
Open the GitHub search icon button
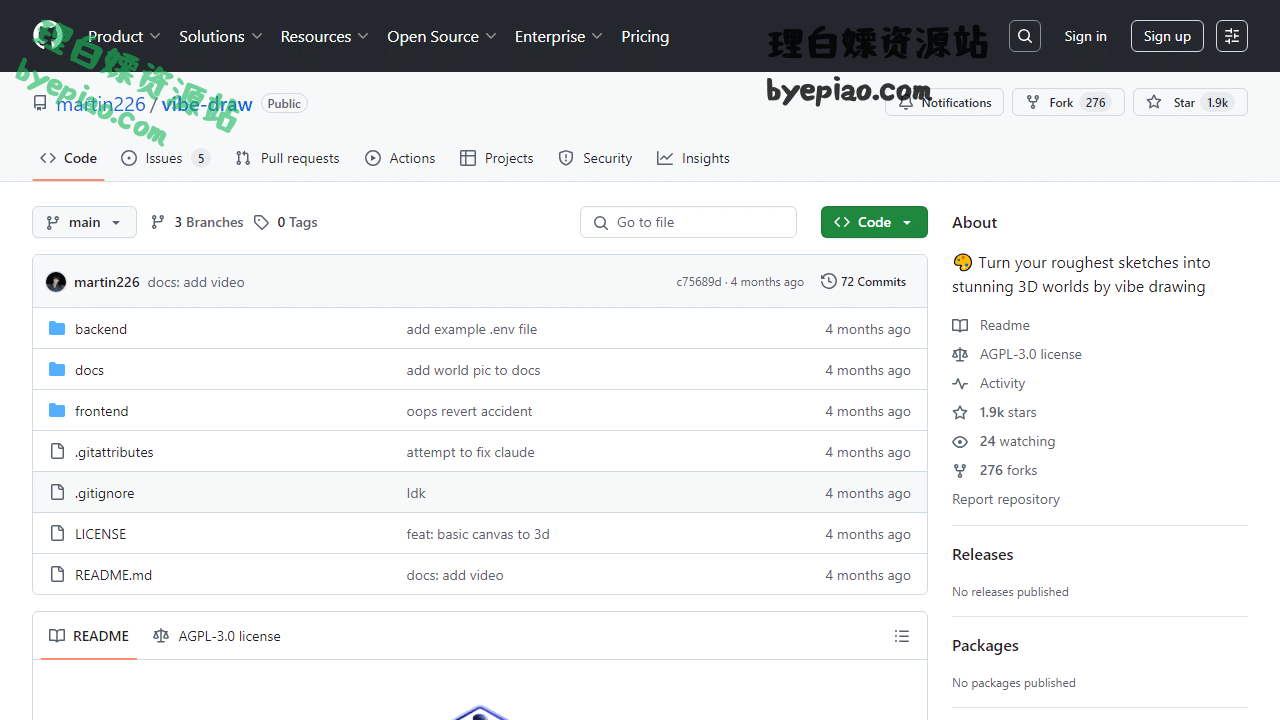coord(1025,36)
